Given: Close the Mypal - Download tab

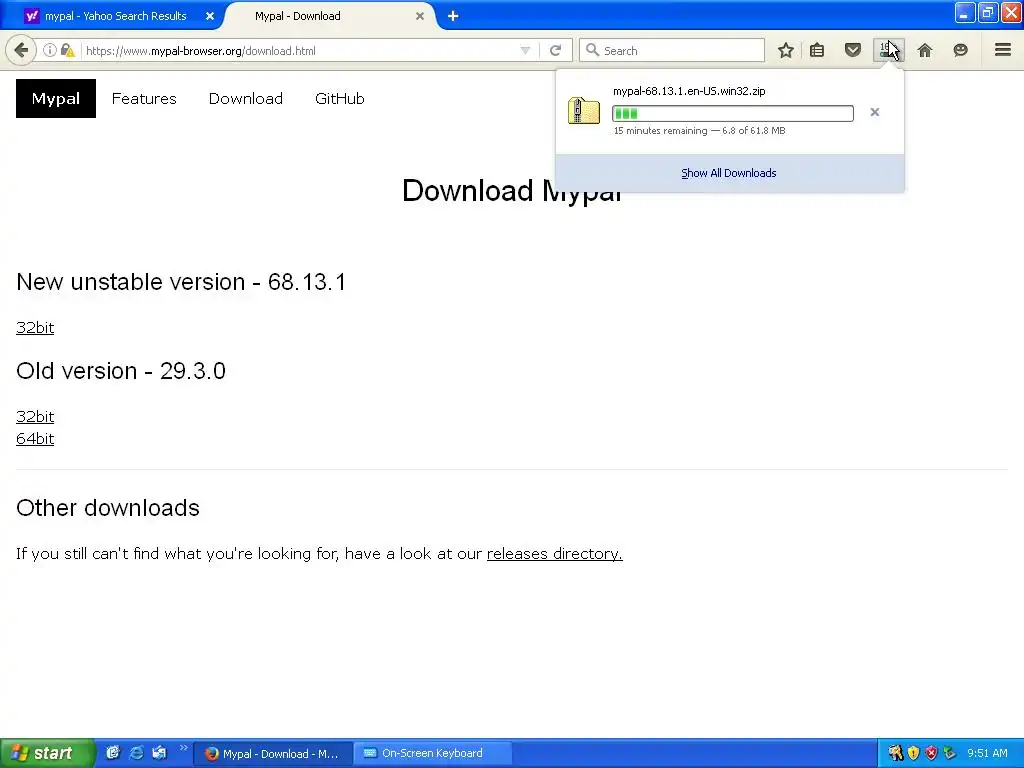Looking at the screenshot, I should (420, 16).
